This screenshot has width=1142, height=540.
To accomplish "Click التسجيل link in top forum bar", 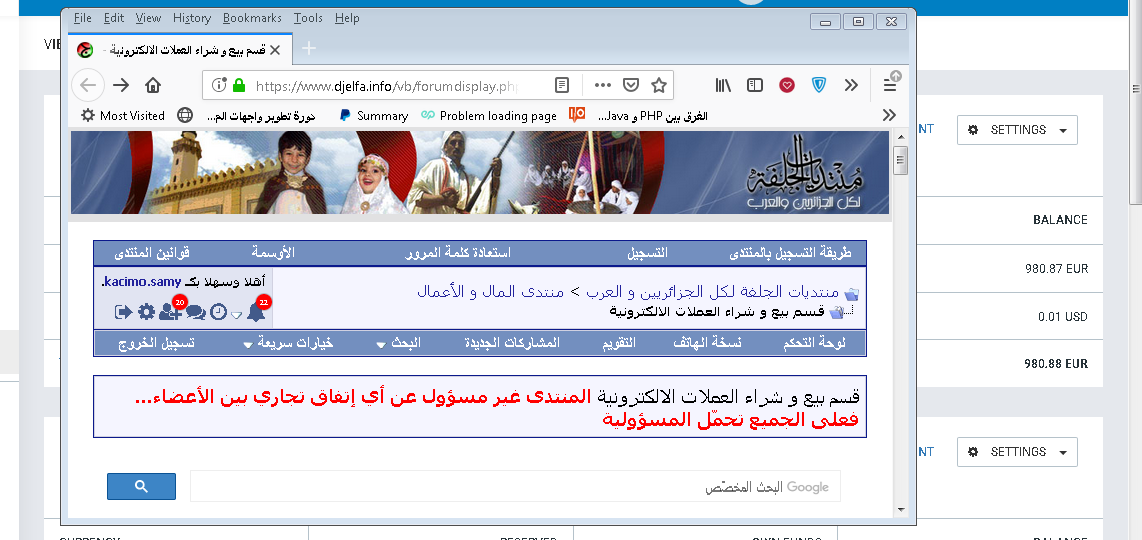I will [x=647, y=253].
